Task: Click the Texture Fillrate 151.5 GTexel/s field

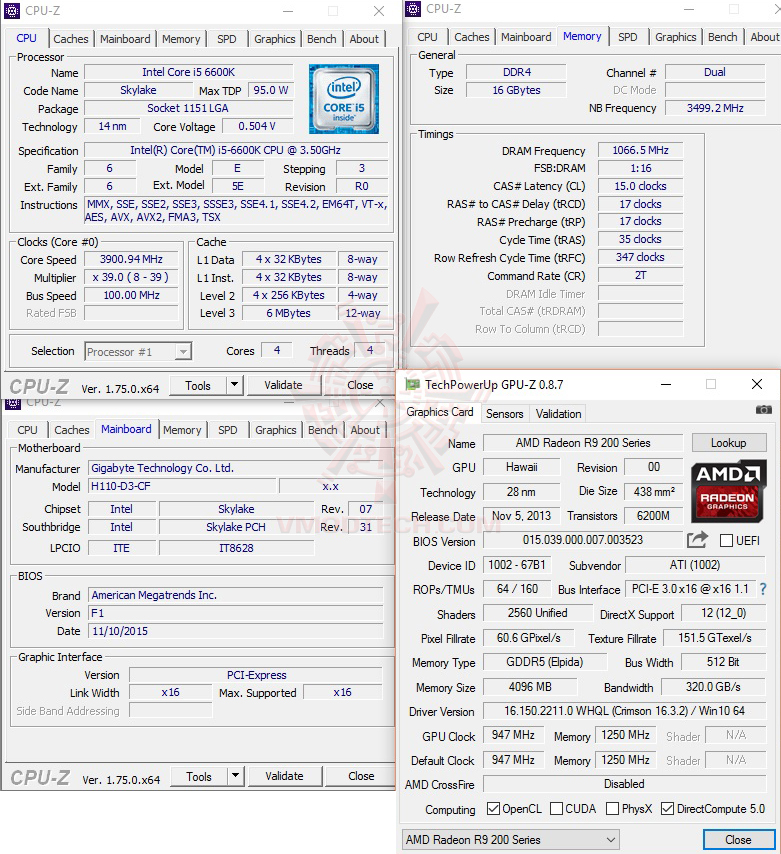Action: 715,637
